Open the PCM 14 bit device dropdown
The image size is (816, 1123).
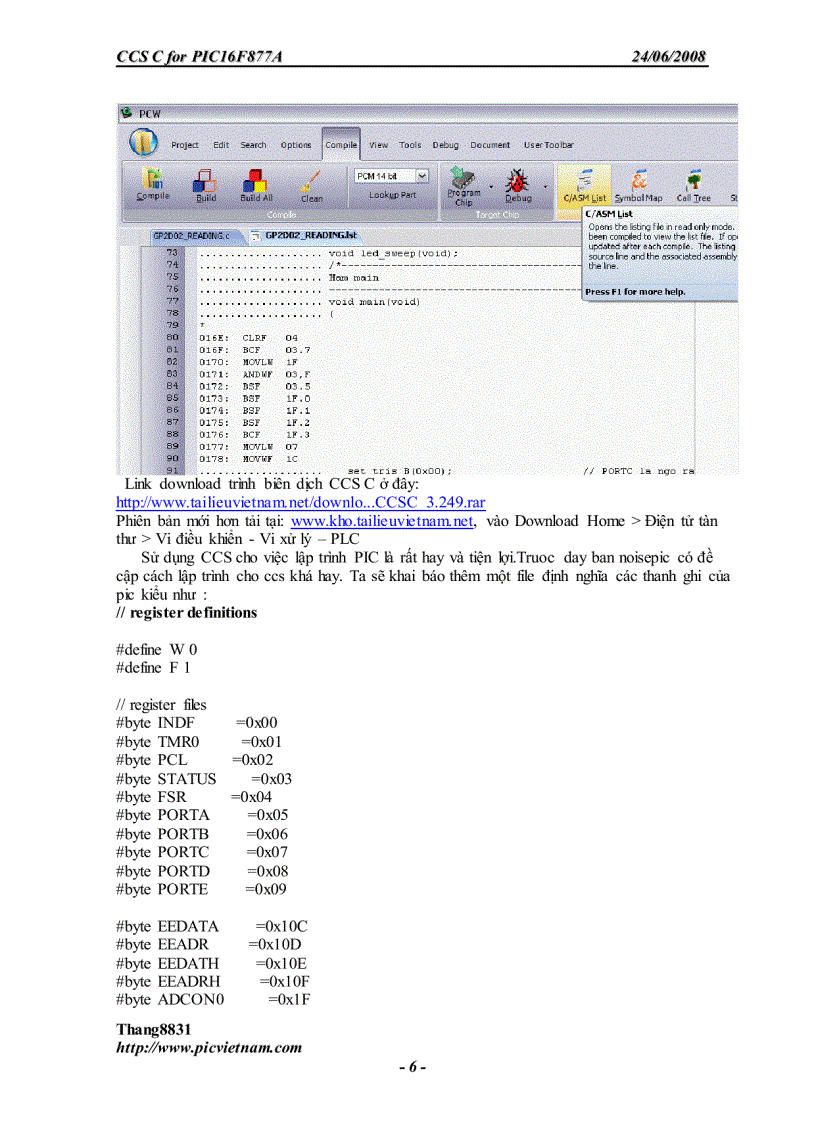pos(420,176)
